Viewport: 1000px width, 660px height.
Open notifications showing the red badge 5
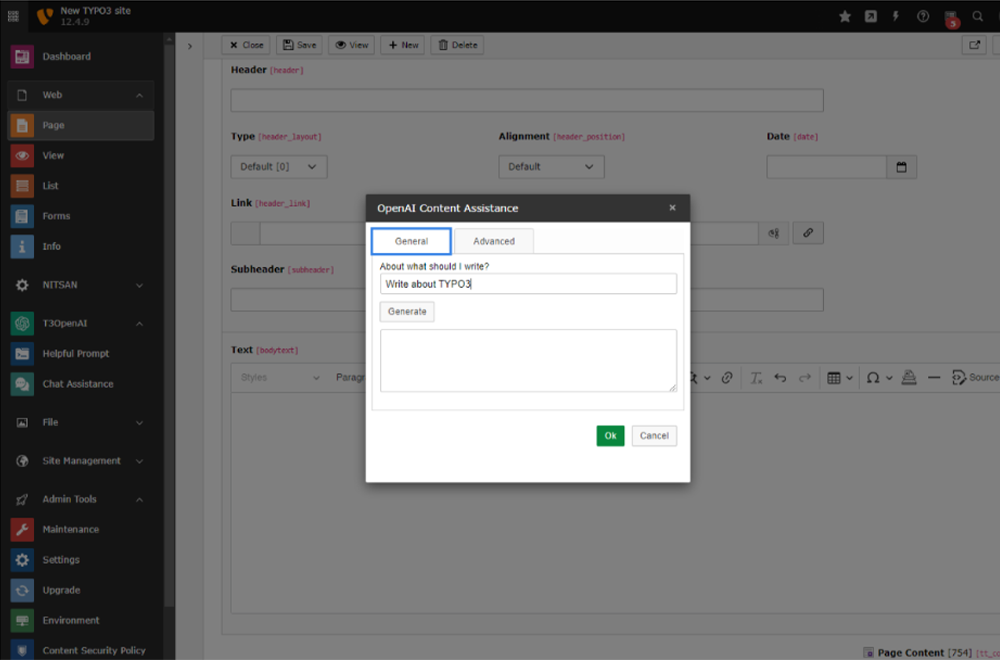coord(951,16)
